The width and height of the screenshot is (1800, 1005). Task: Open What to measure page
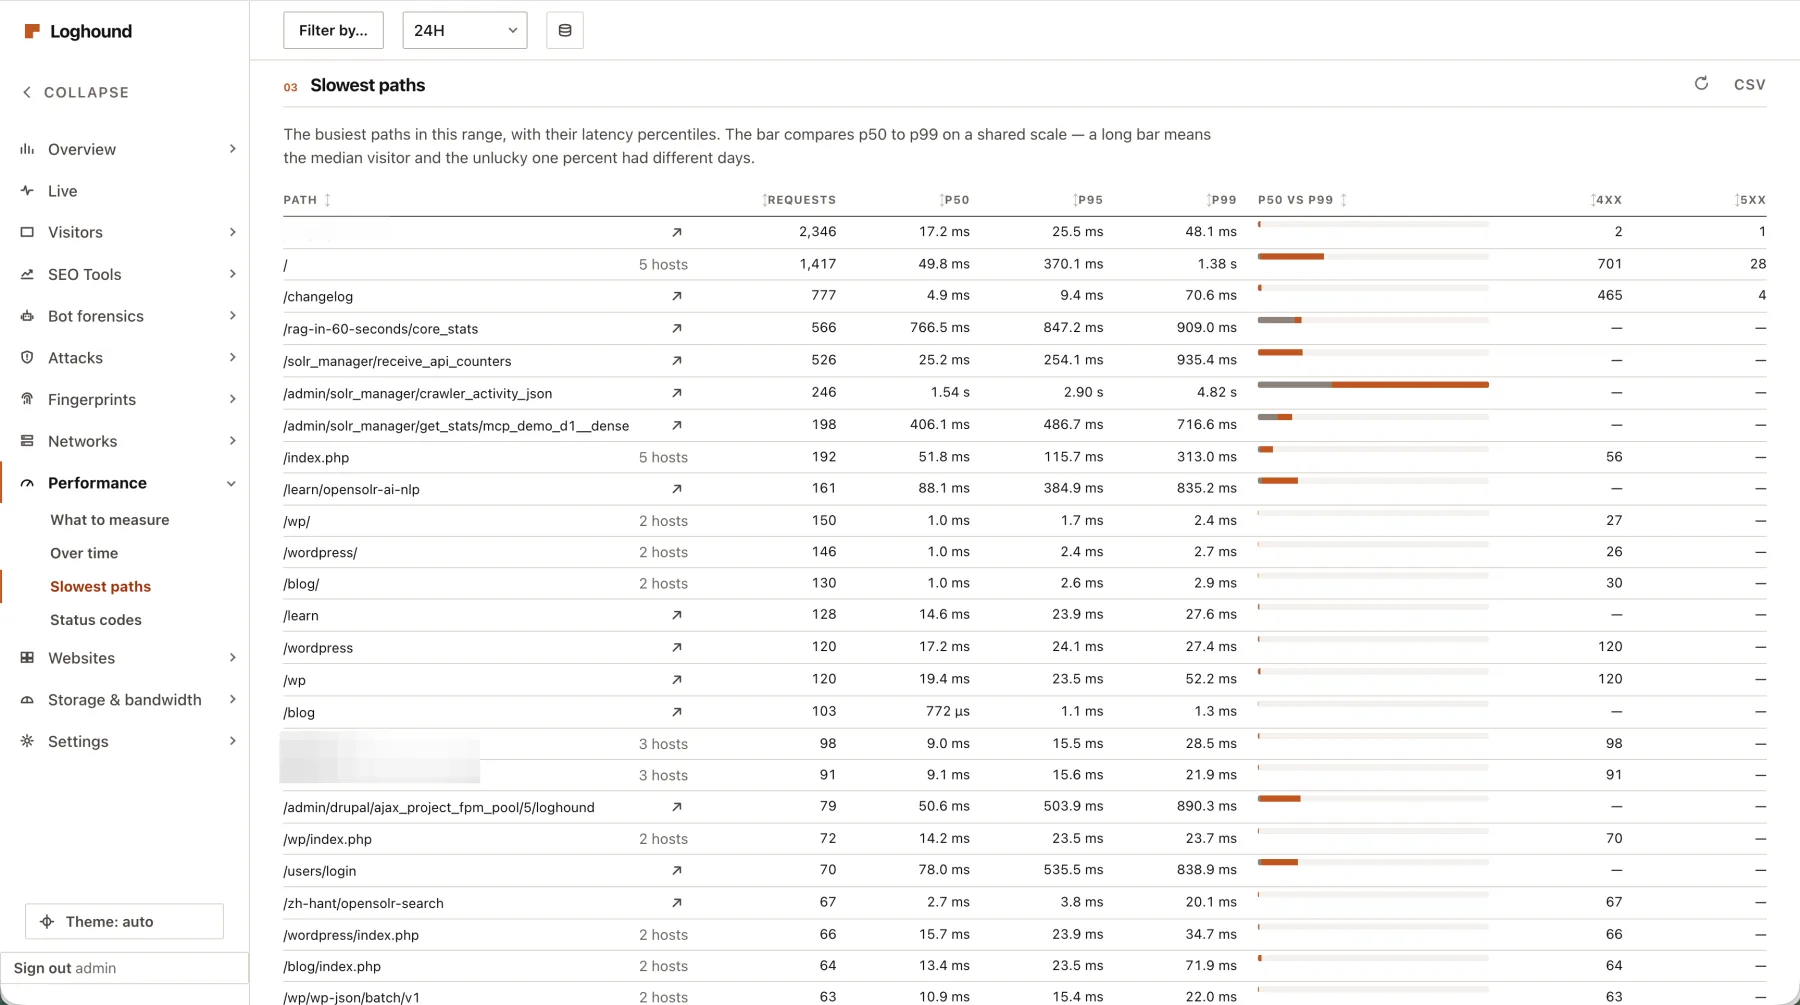pyautogui.click(x=110, y=520)
